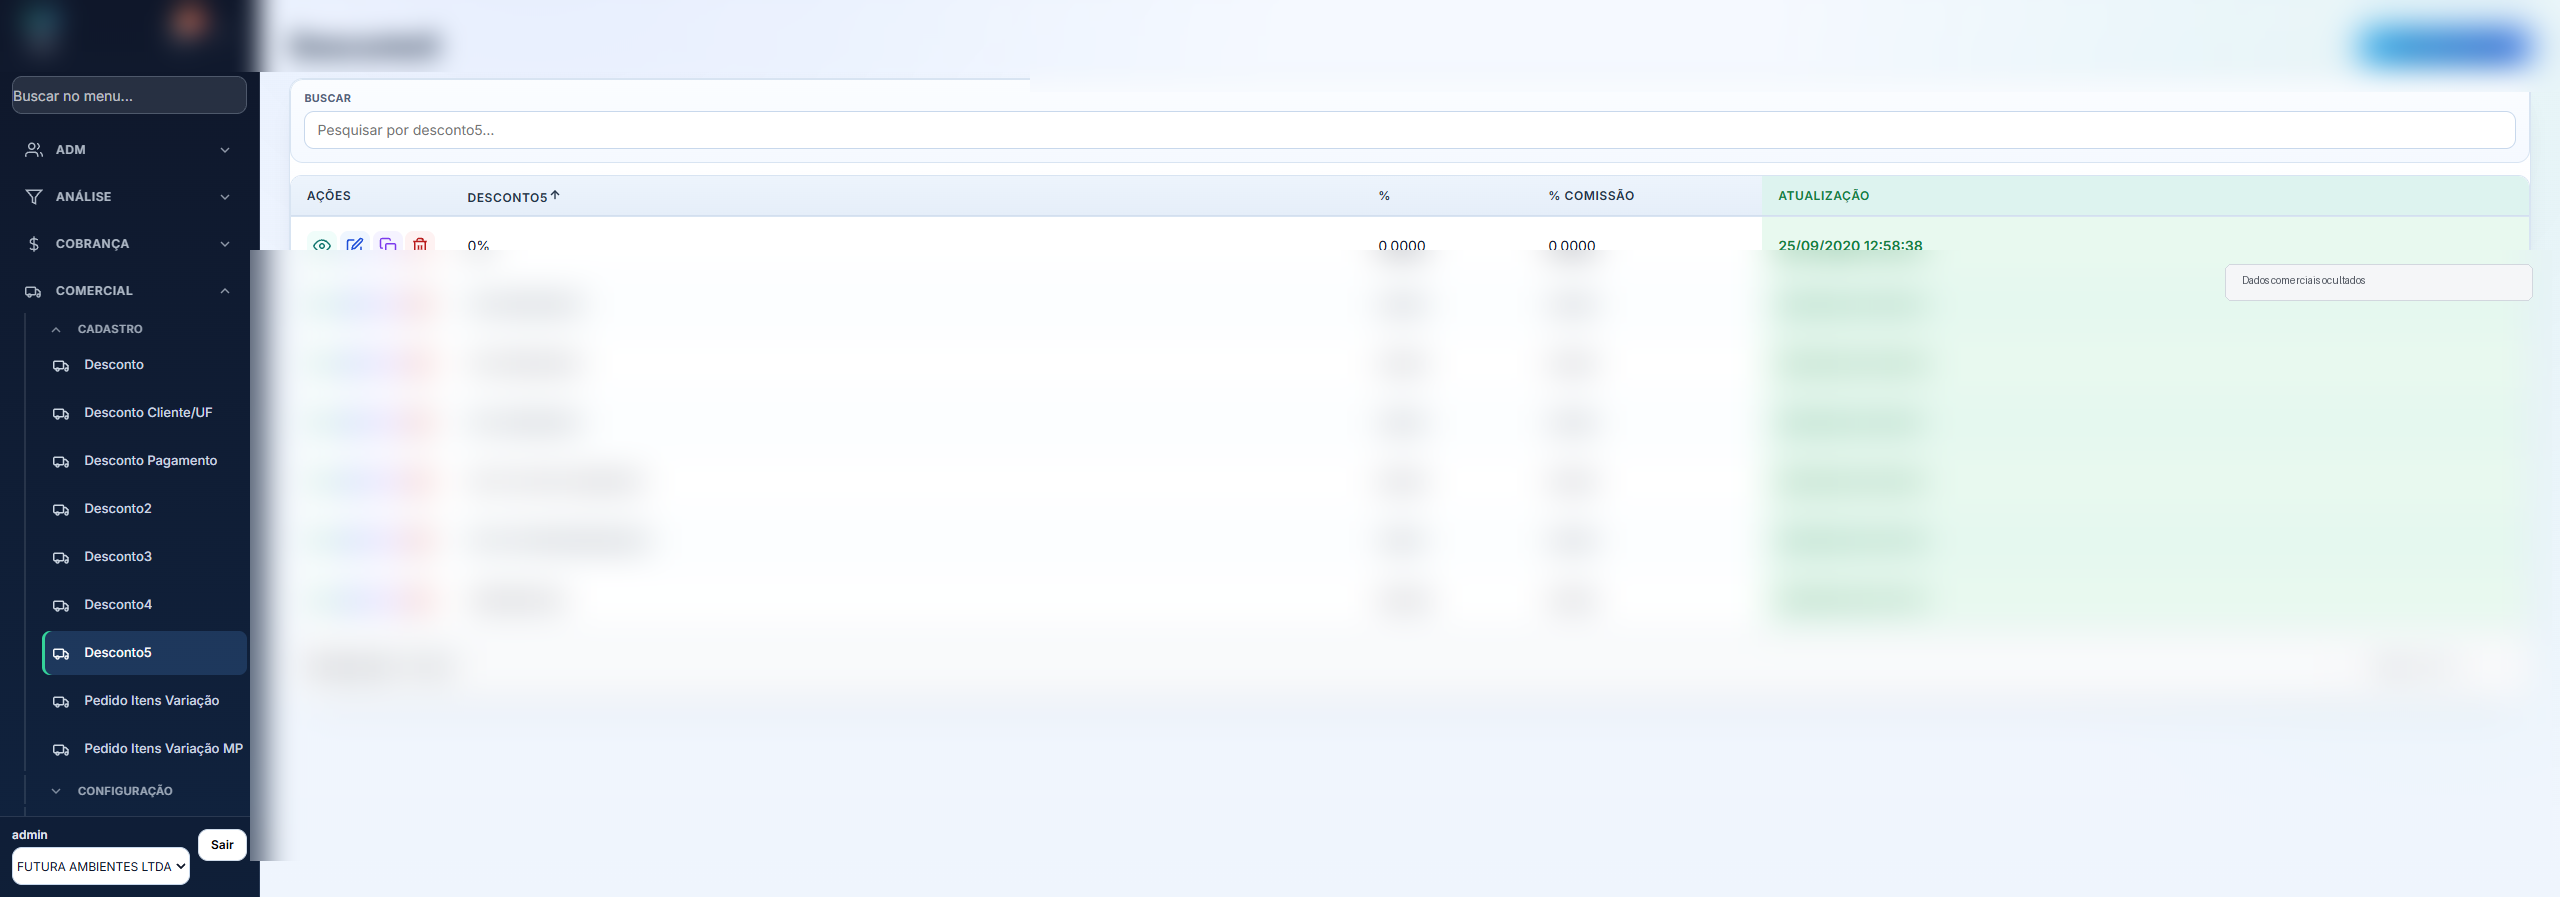The image size is (2560, 897).
Task: Click the 25/09/2020 12:58:38 date cell
Action: 1850,245
